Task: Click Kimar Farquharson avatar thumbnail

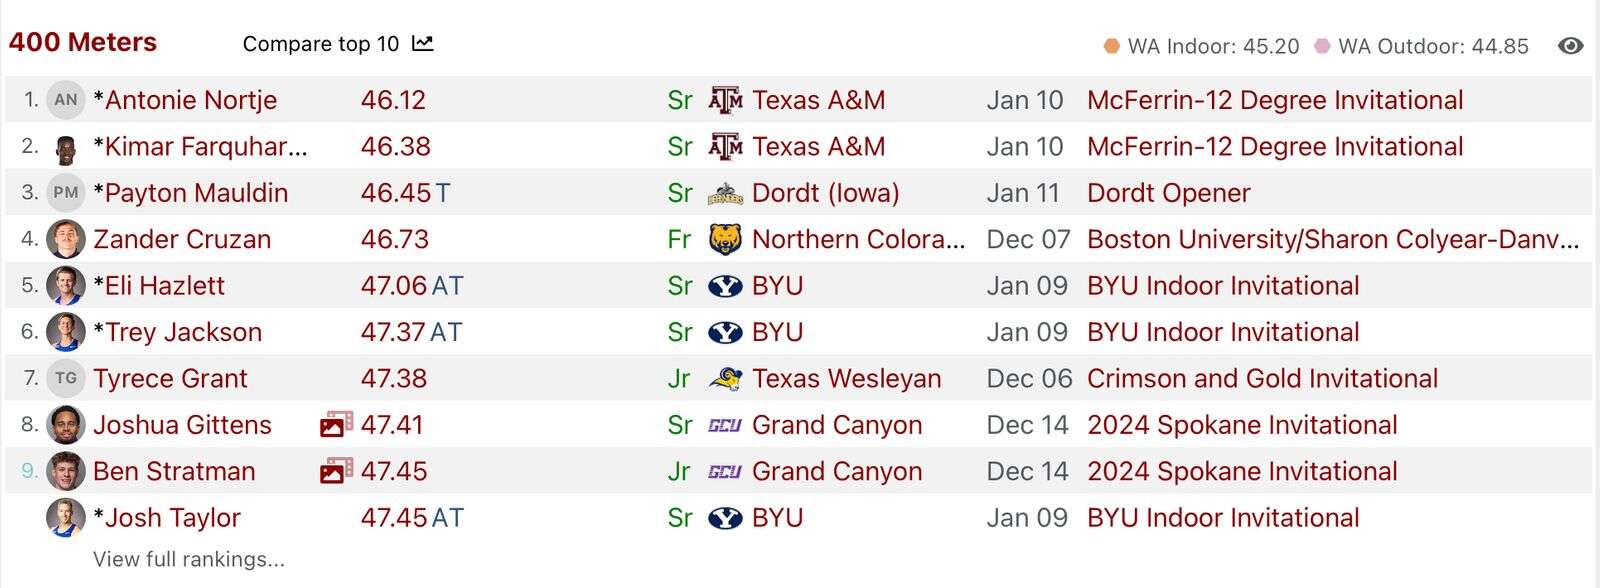Action: (66, 147)
